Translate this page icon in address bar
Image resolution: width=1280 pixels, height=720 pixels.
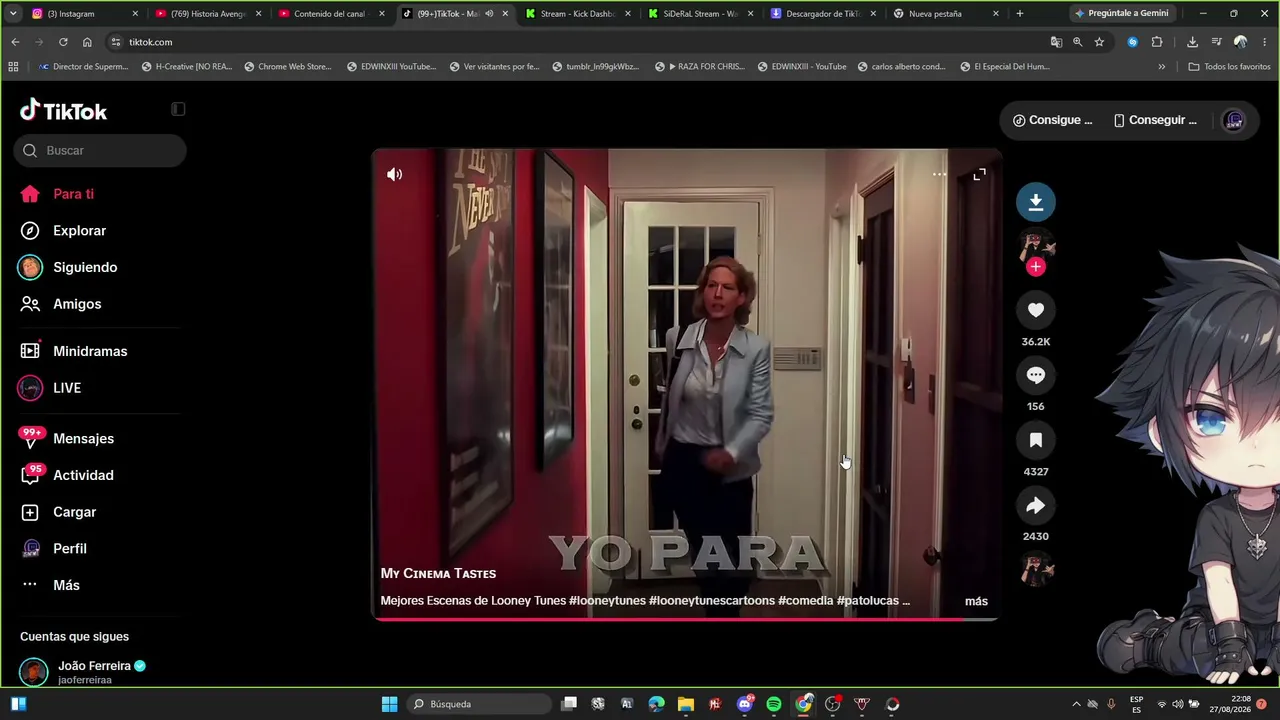tap(1056, 42)
